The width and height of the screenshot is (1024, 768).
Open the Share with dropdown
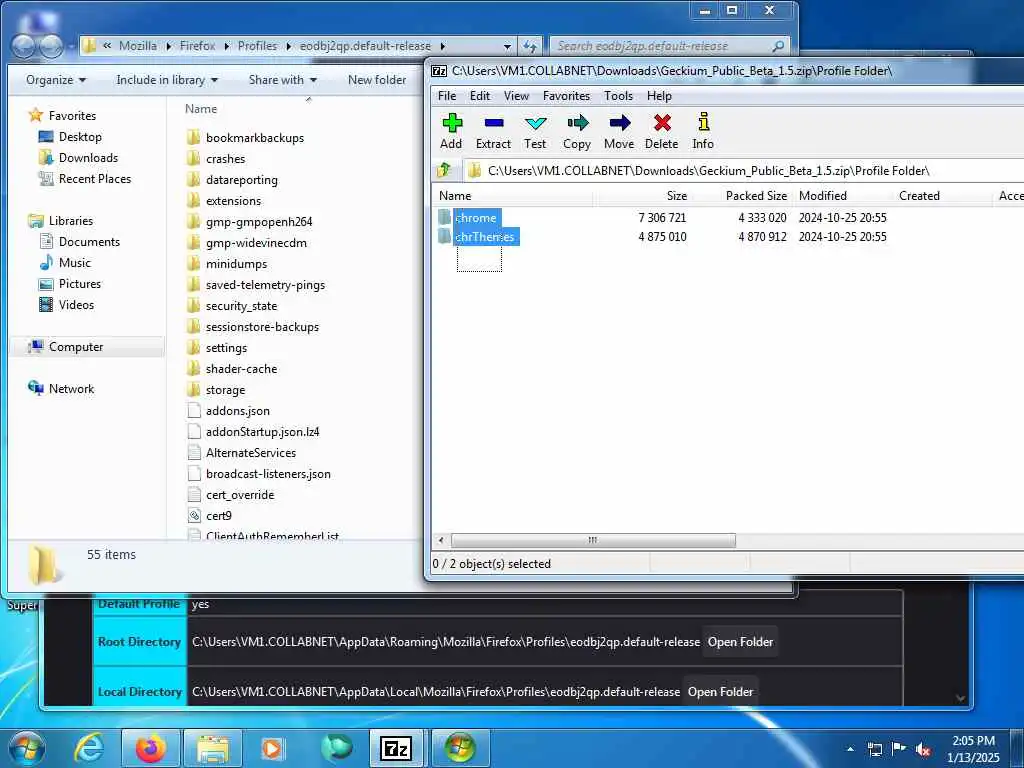(283, 80)
